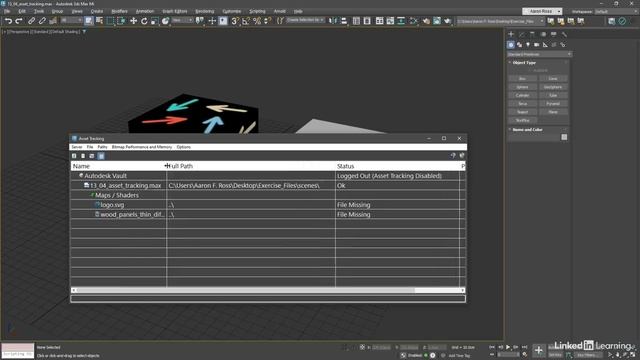The image size is (640, 360).
Task: Click the Undo arrow in main toolbar
Action: 9,21
